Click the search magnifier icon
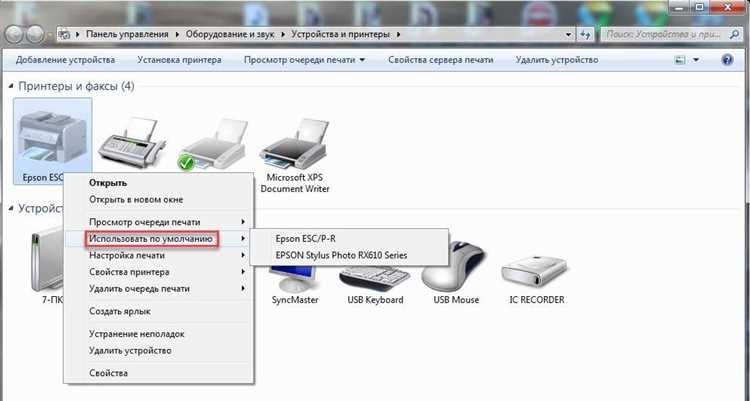Image resolution: width=750 pixels, height=401 pixels. coord(734,34)
